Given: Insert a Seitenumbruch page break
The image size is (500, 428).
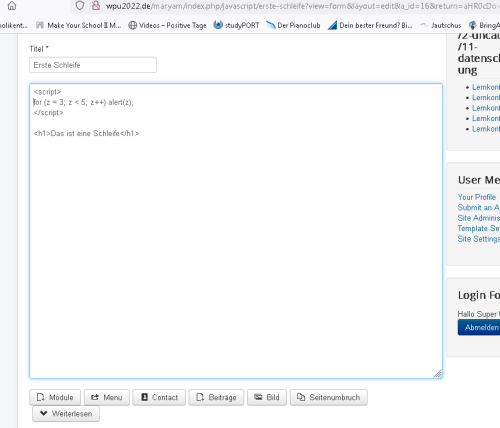Looking at the screenshot, I should 329,397.
